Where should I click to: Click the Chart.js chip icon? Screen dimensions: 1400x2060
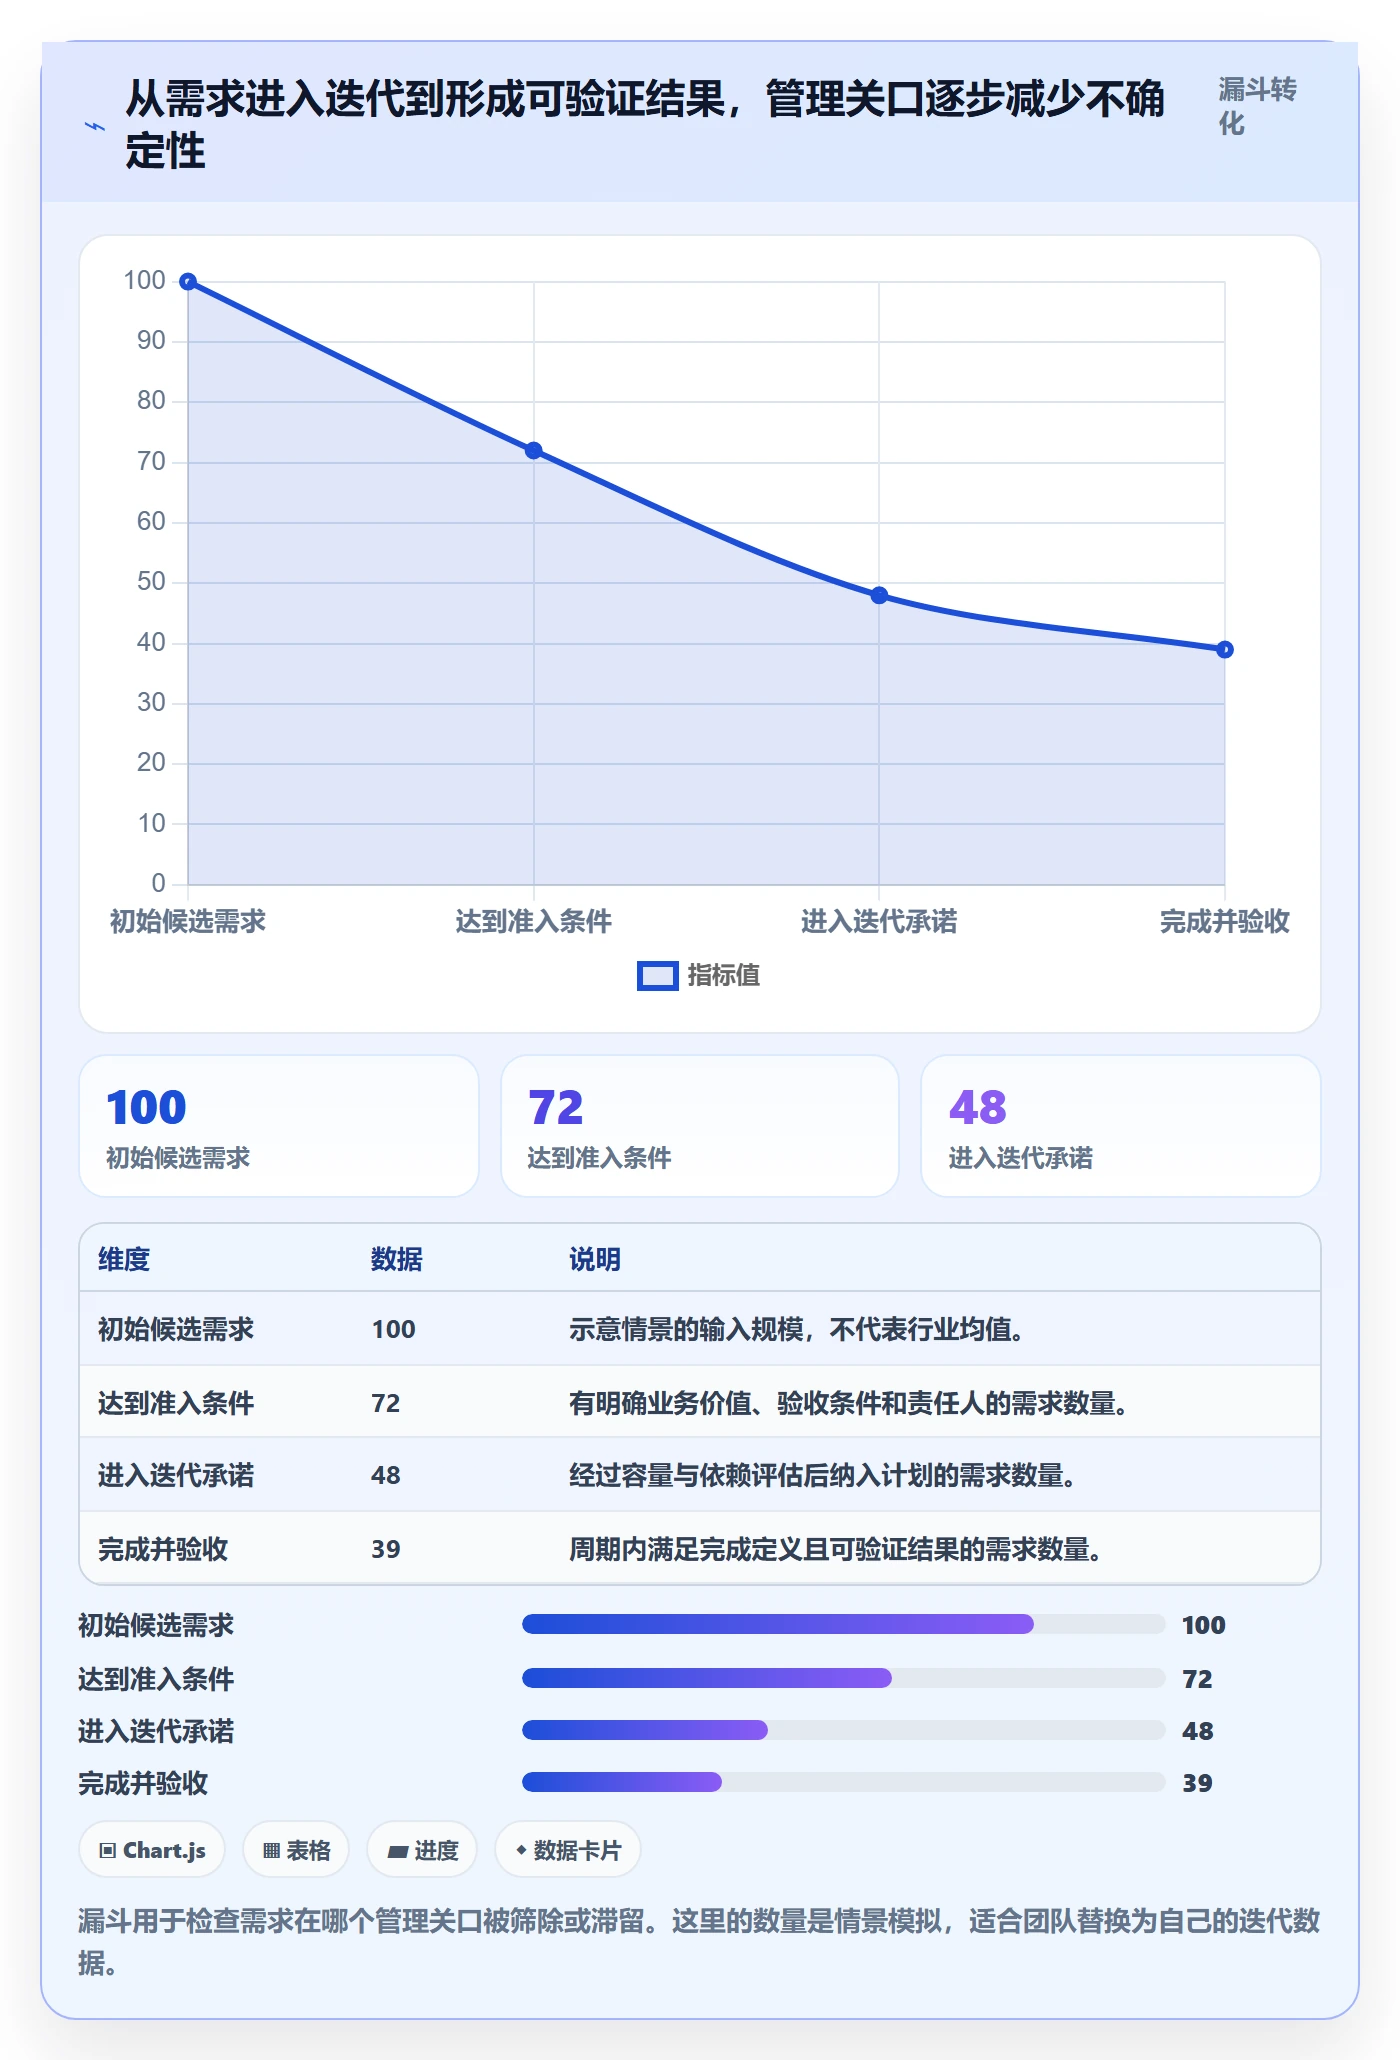(108, 1850)
